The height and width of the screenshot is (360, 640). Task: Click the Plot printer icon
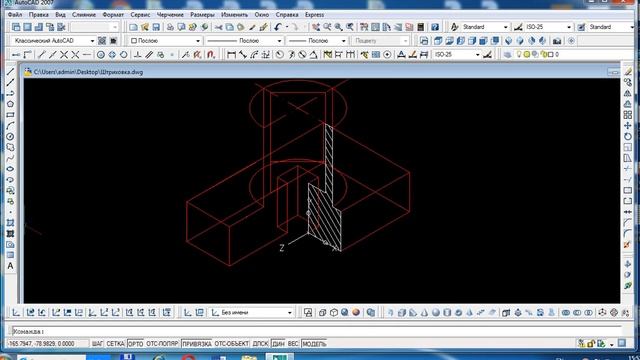pos(170,27)
